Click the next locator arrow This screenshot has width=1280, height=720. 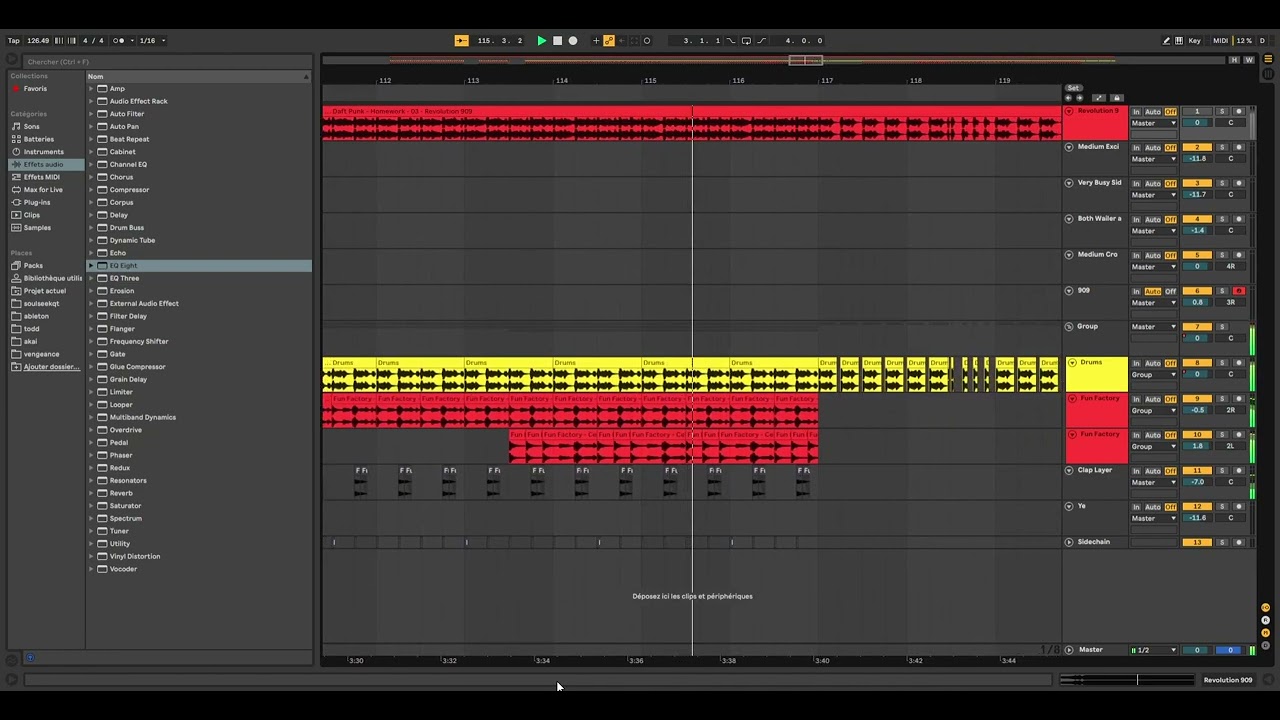point(1078,98)
